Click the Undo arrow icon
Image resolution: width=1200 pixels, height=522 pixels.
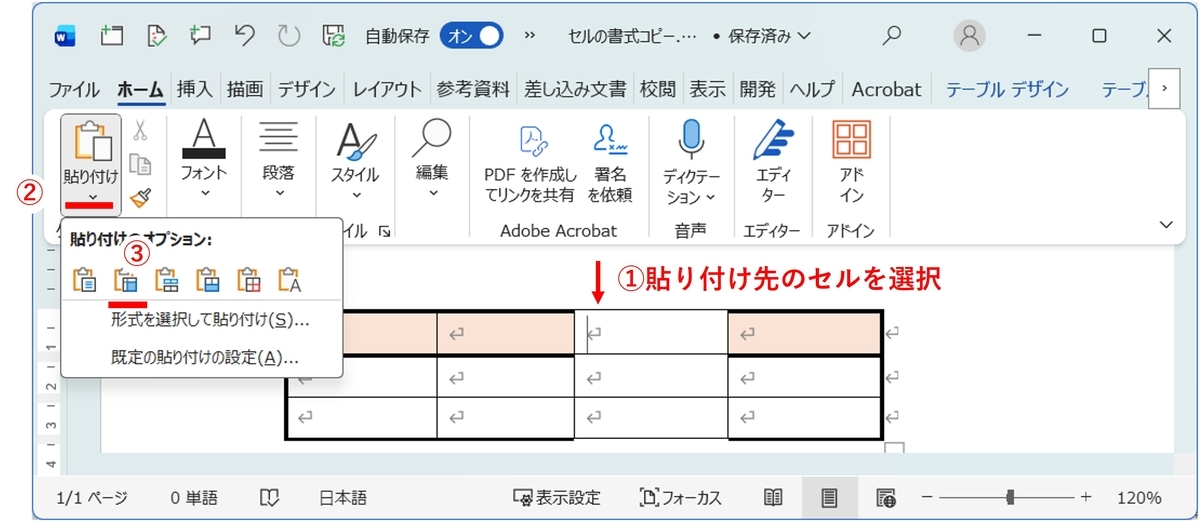click(x=245, y=36)
